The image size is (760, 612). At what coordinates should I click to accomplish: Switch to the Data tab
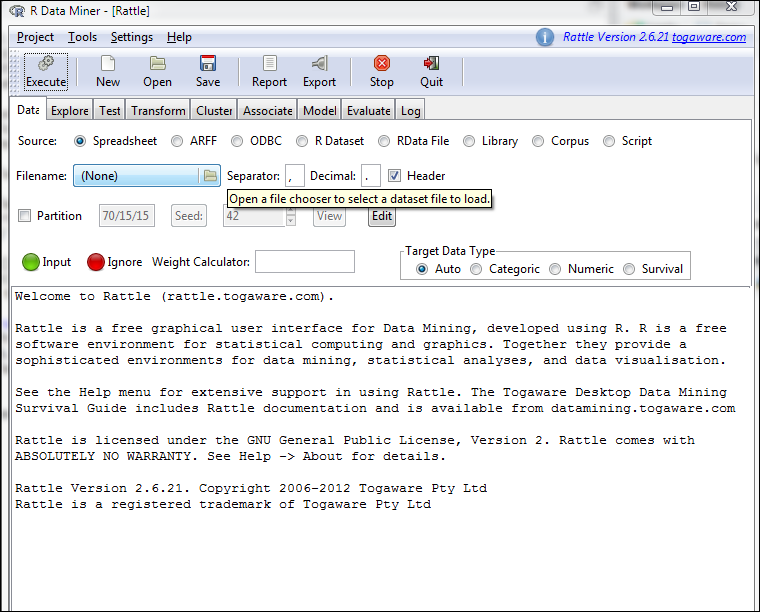28,110
